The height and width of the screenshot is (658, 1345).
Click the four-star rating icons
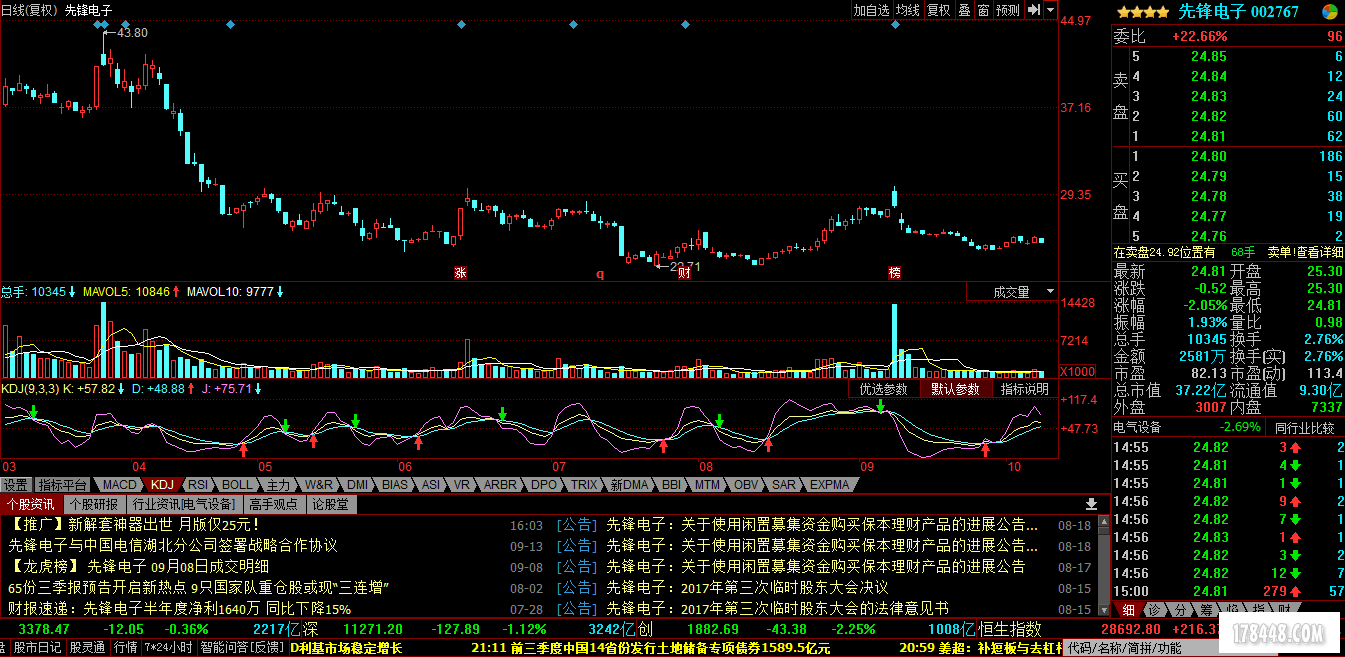coord(1144,12)
